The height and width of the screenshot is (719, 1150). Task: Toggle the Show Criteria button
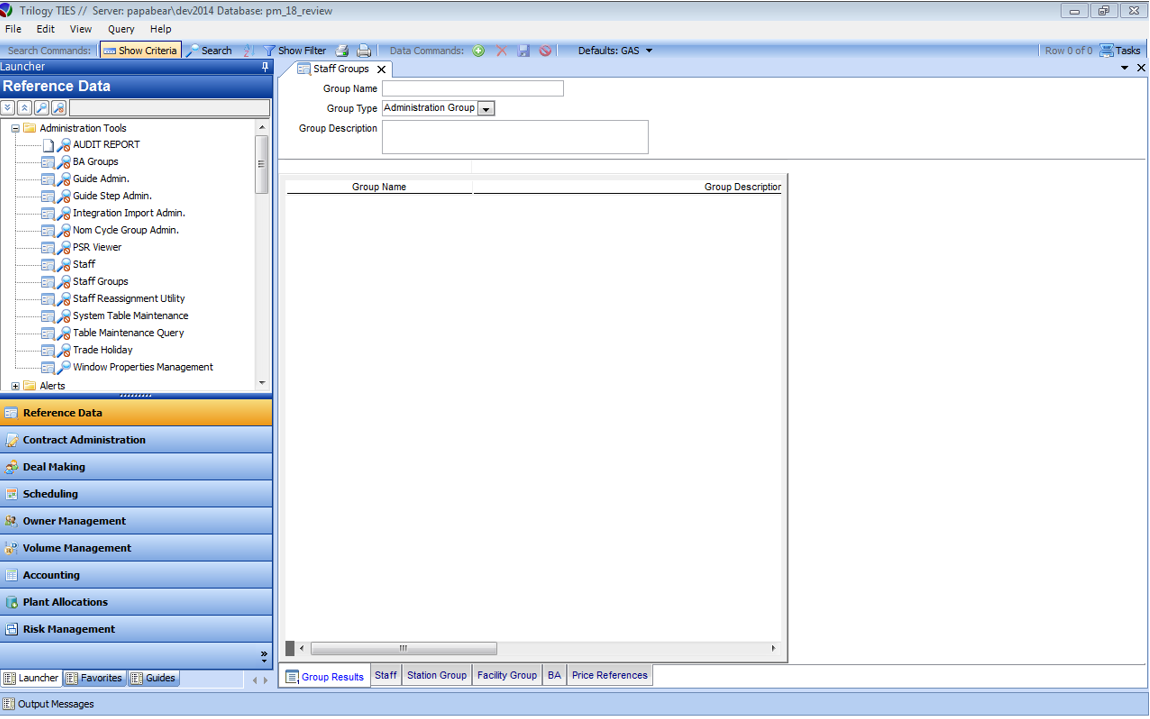pos(140,51)
